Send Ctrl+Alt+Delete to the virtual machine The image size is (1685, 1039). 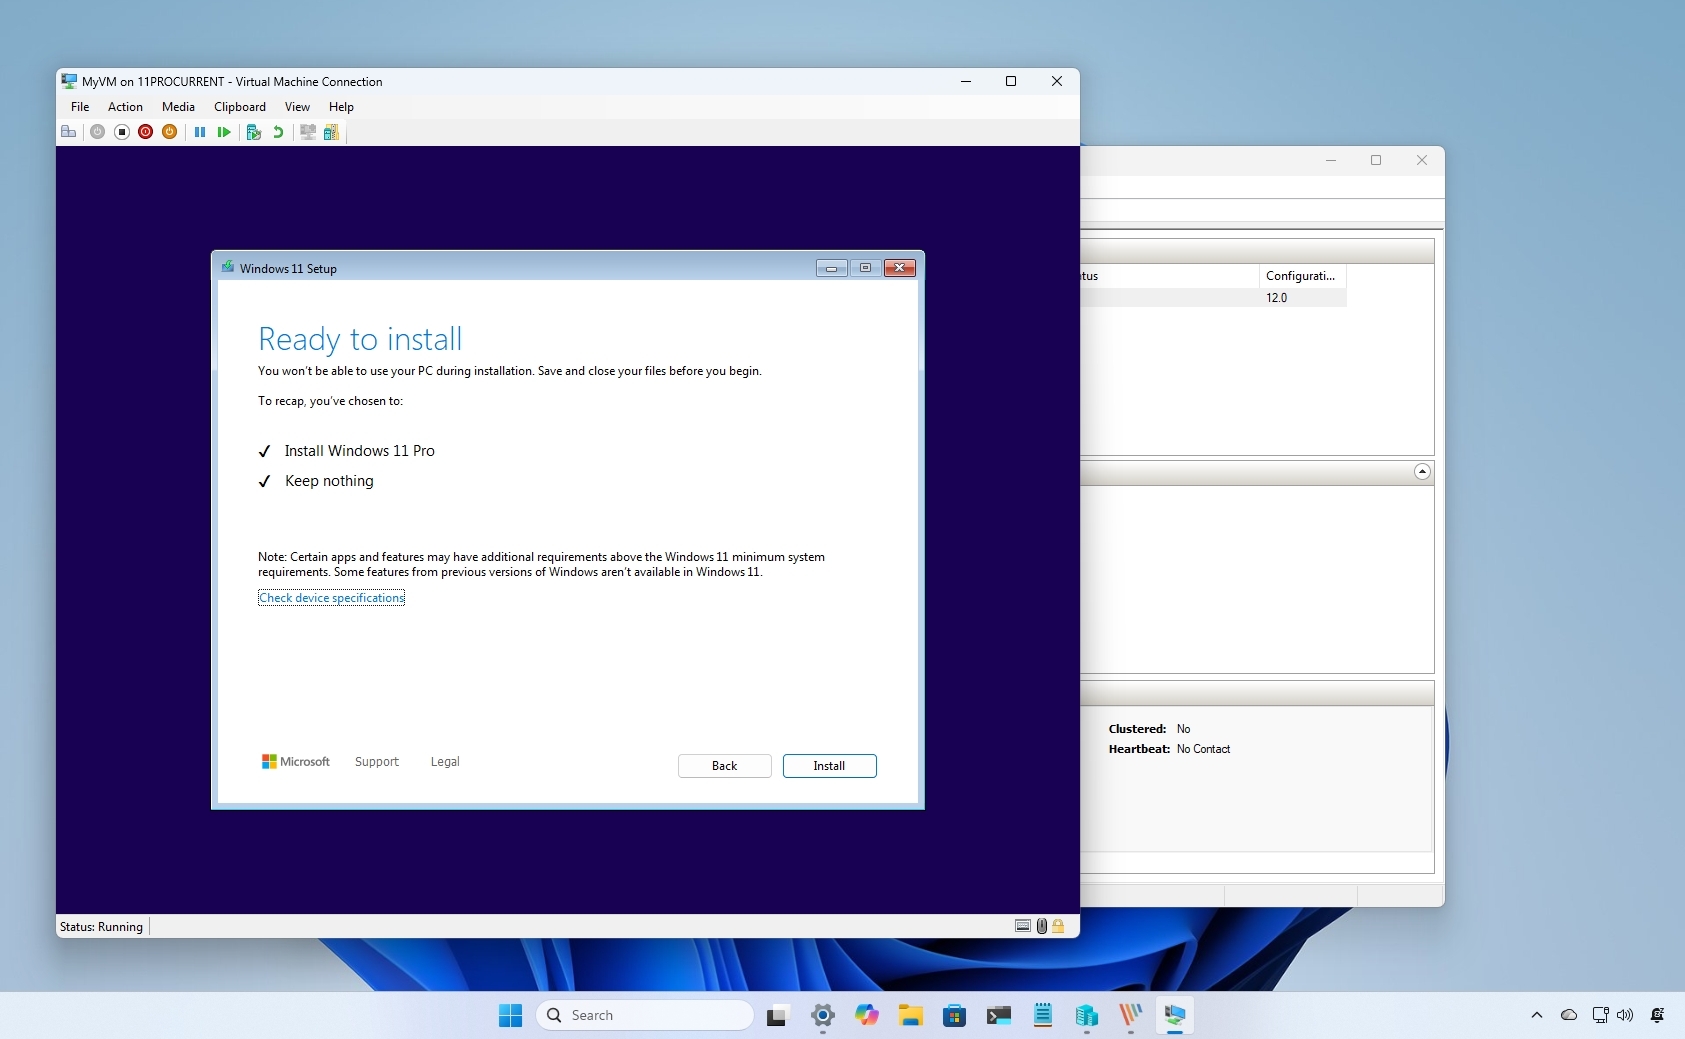click(x=68, y=132)
